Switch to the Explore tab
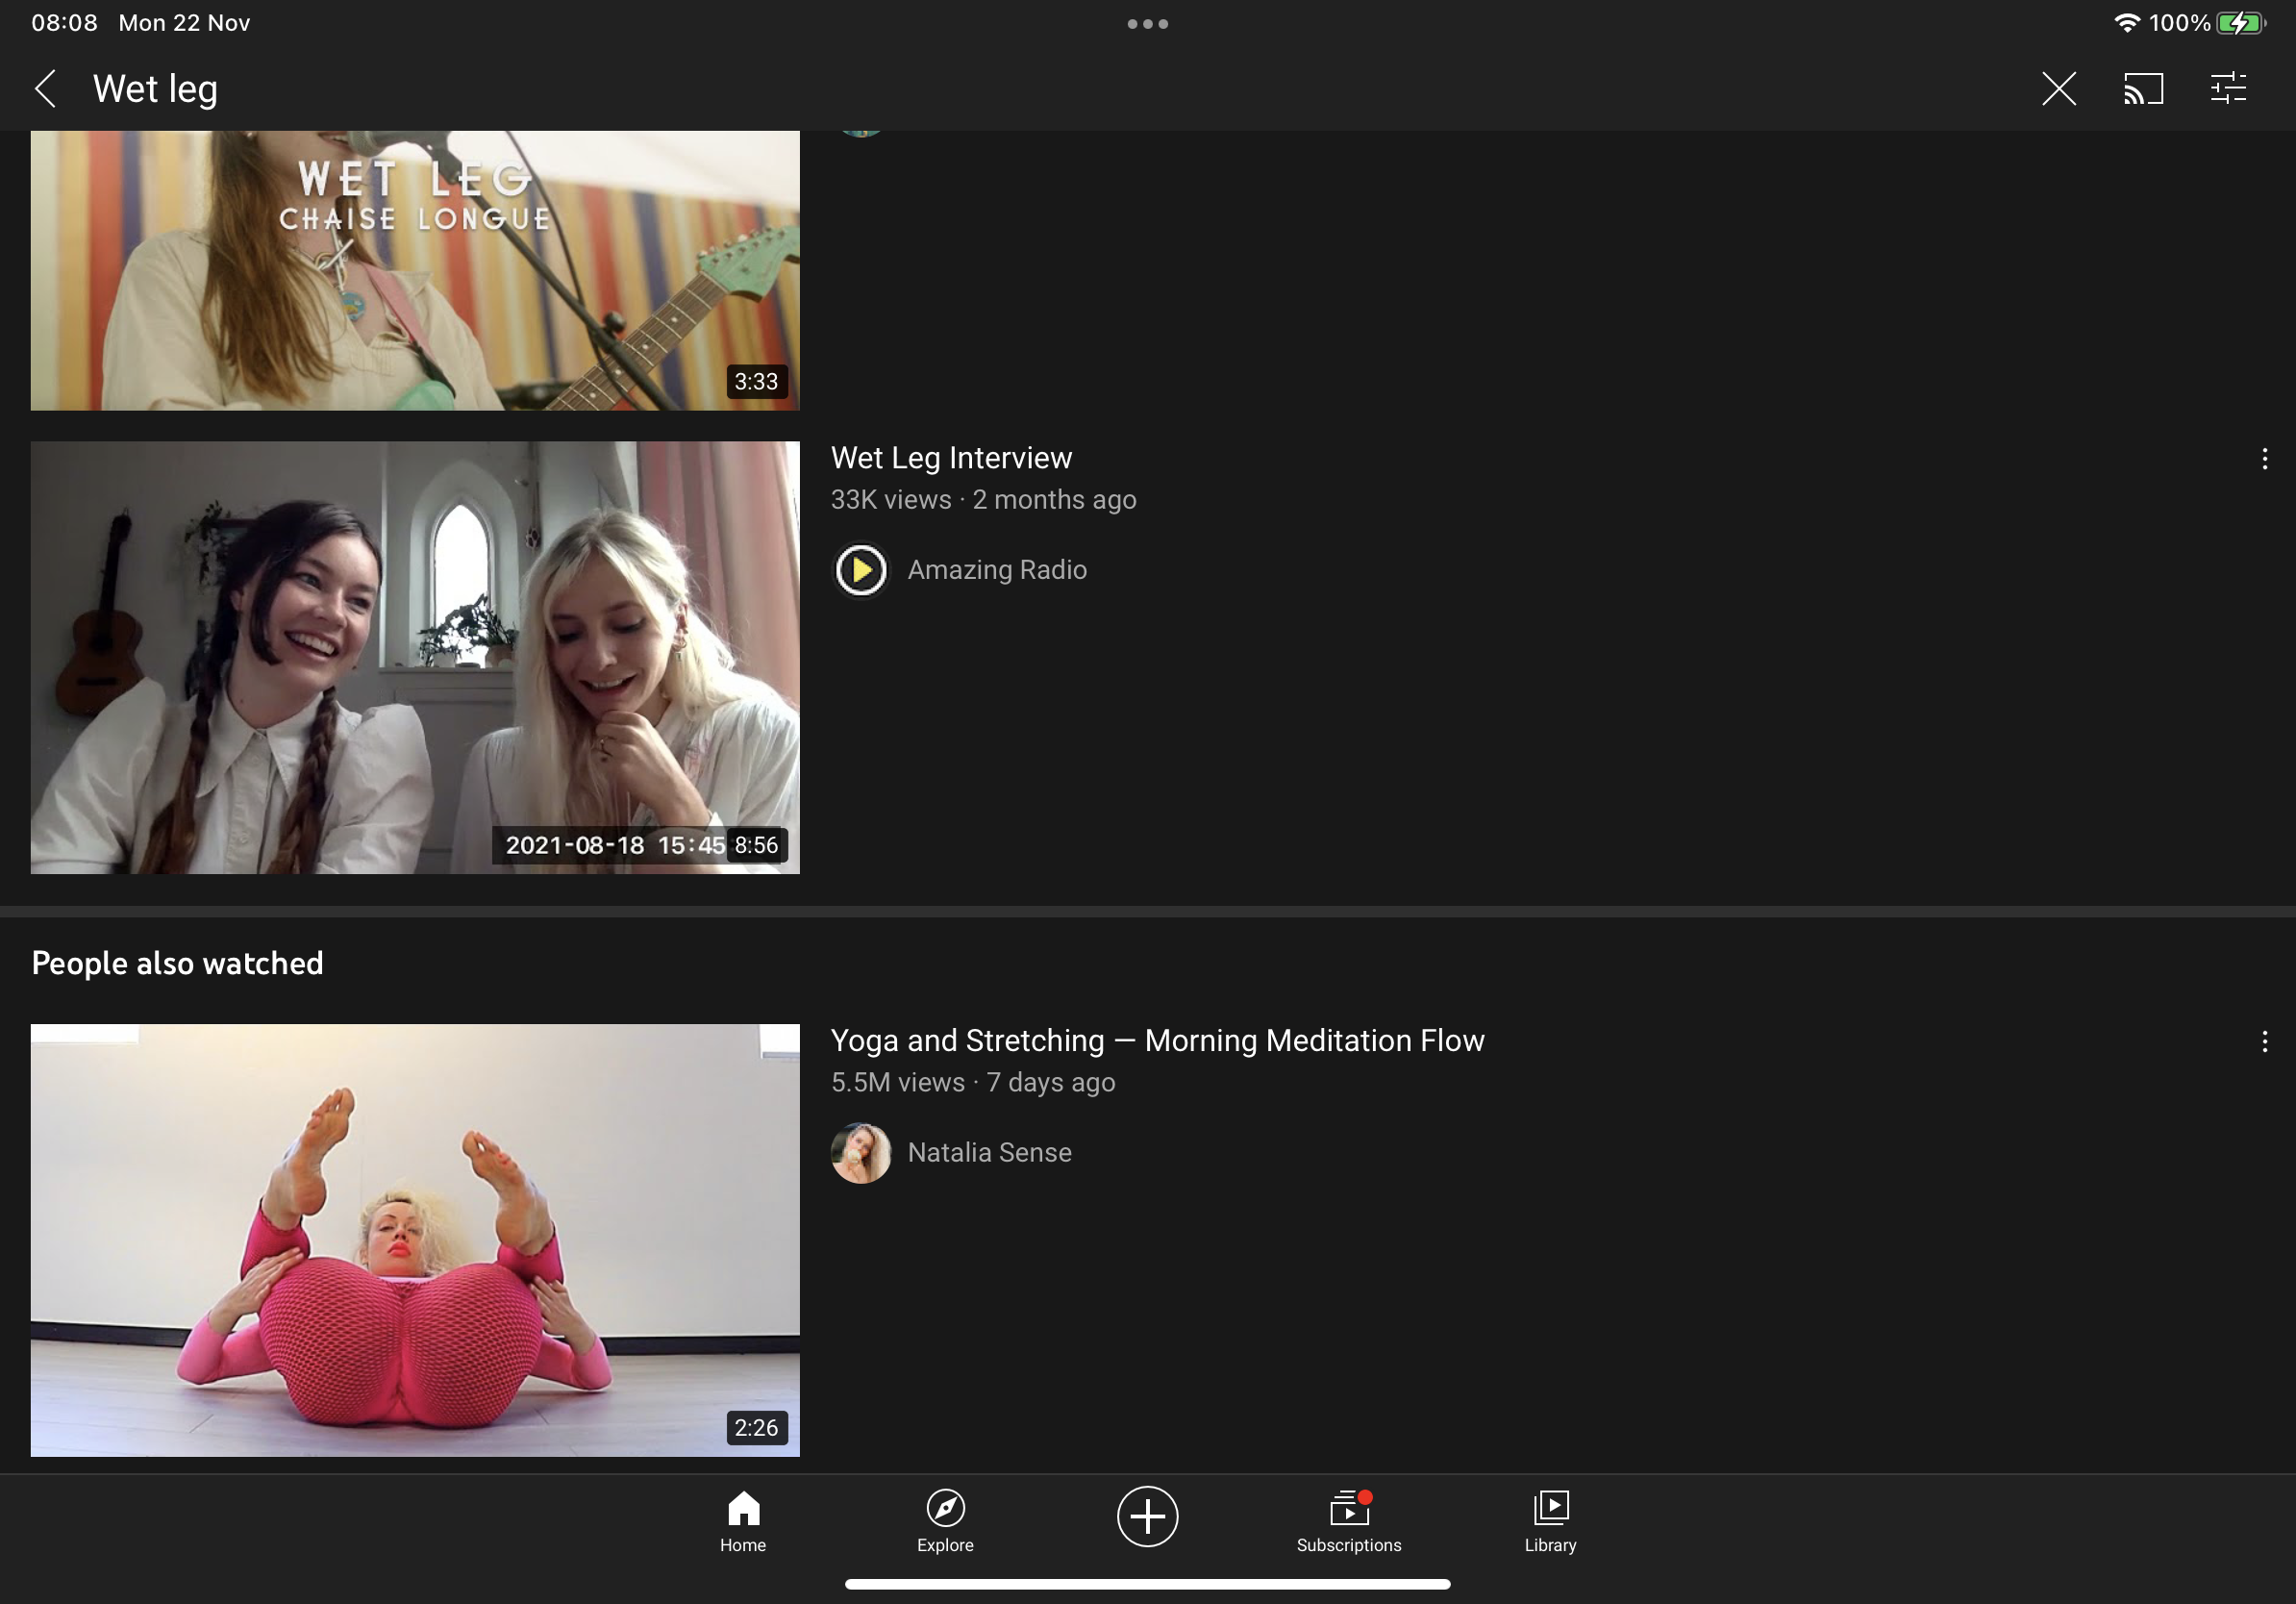The image size is (2296, 1604). click(945, 1521)
